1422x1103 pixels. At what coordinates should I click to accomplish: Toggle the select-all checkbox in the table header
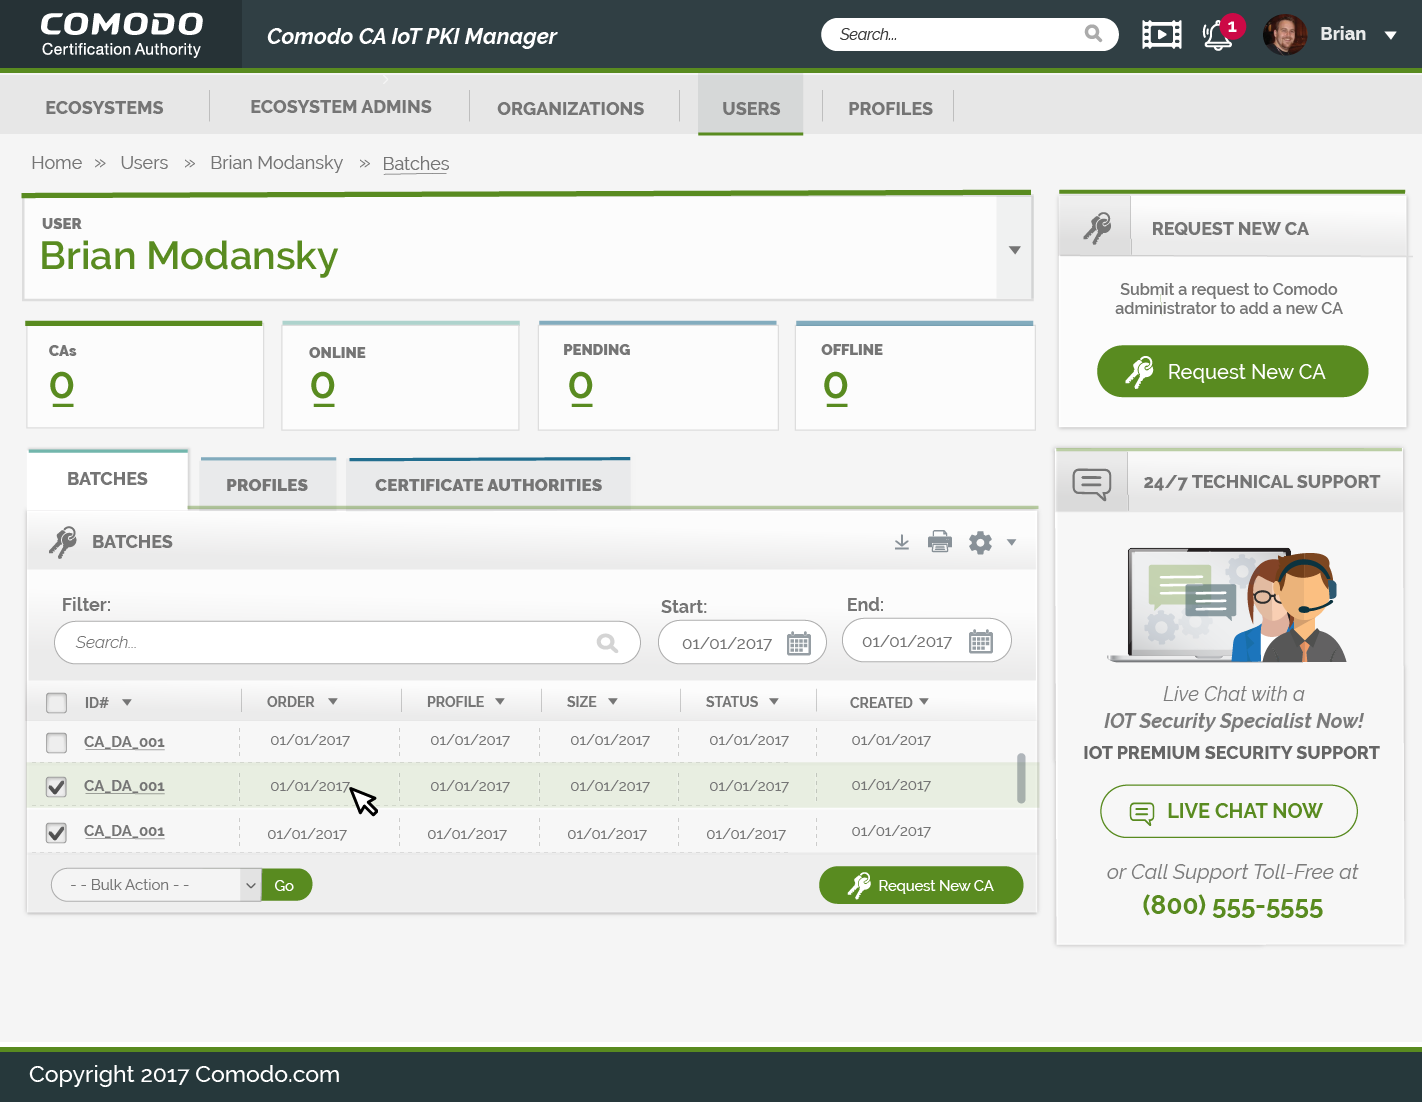pyautogui.click(x=57, y=703)
